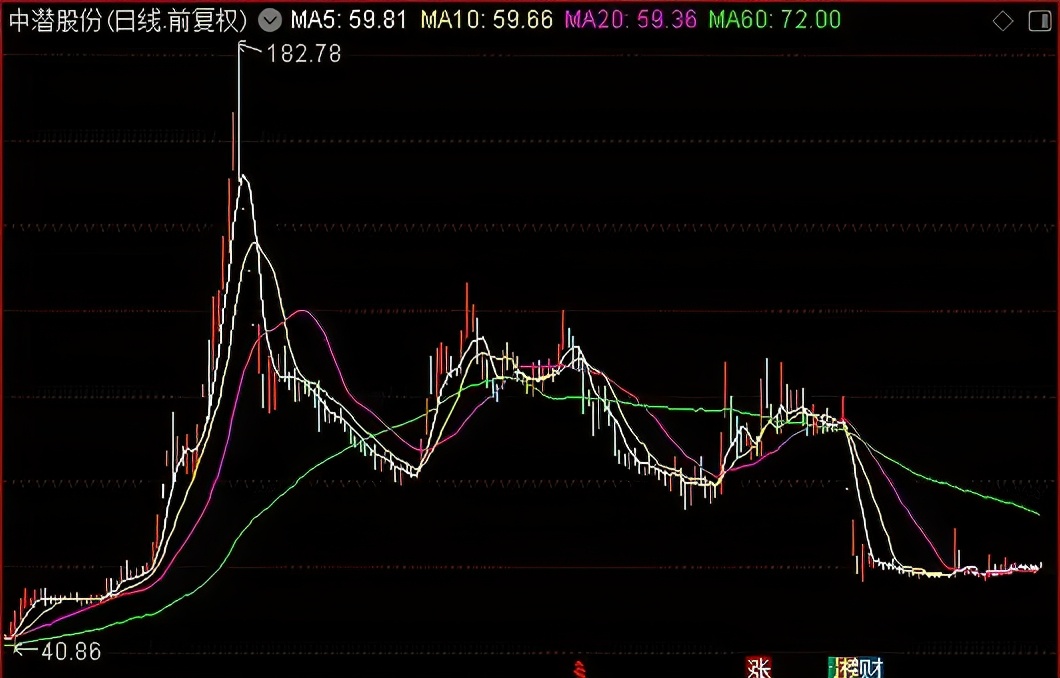Open the 张 marker on the timeline
The width and height of the screenshot is (1060, 678).
758,667
